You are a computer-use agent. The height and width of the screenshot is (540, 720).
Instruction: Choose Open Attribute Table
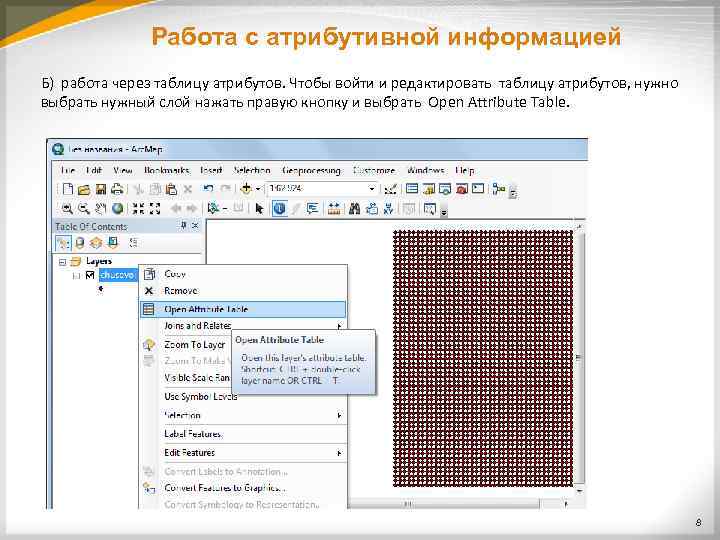click(243, 309)
